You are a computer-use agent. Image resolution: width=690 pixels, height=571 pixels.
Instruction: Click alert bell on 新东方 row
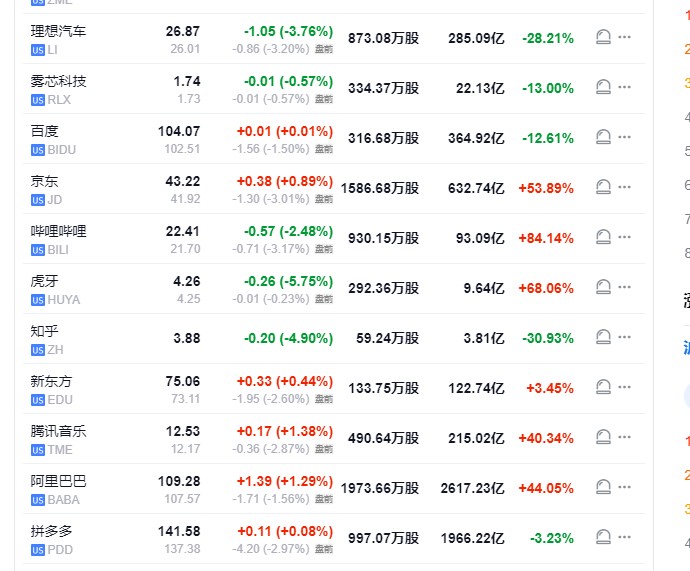coord(603,388)
